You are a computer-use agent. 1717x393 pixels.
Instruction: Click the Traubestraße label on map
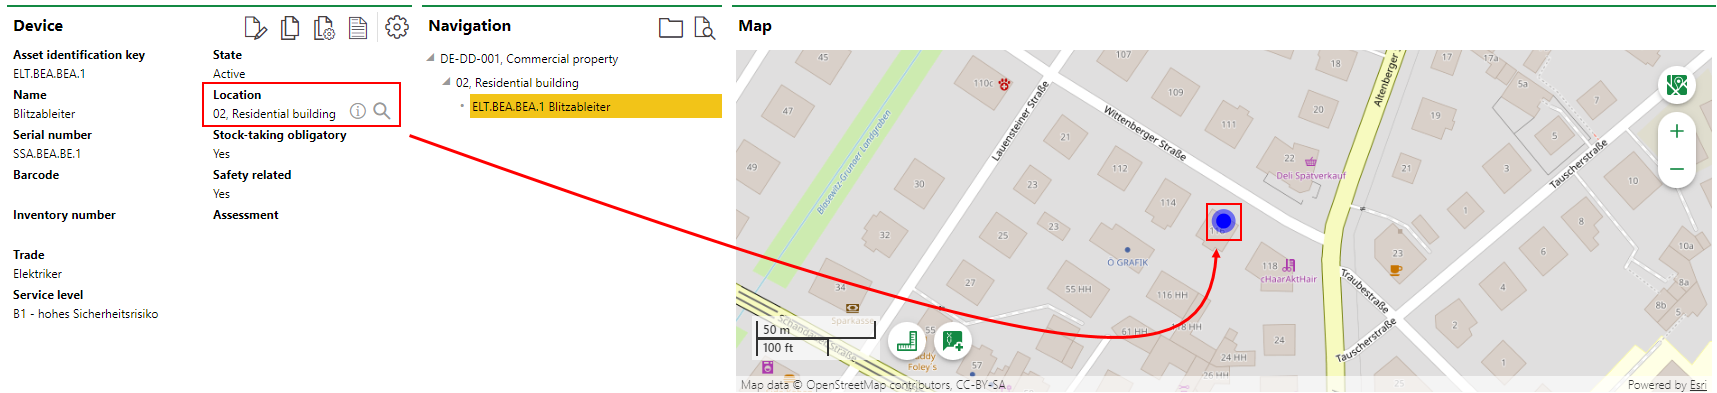click(1365, 291)
